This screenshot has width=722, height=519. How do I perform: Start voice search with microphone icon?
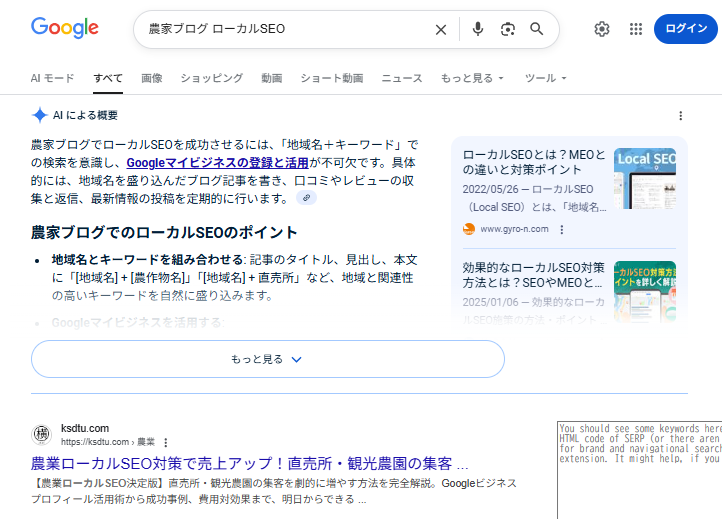(478, 29)
